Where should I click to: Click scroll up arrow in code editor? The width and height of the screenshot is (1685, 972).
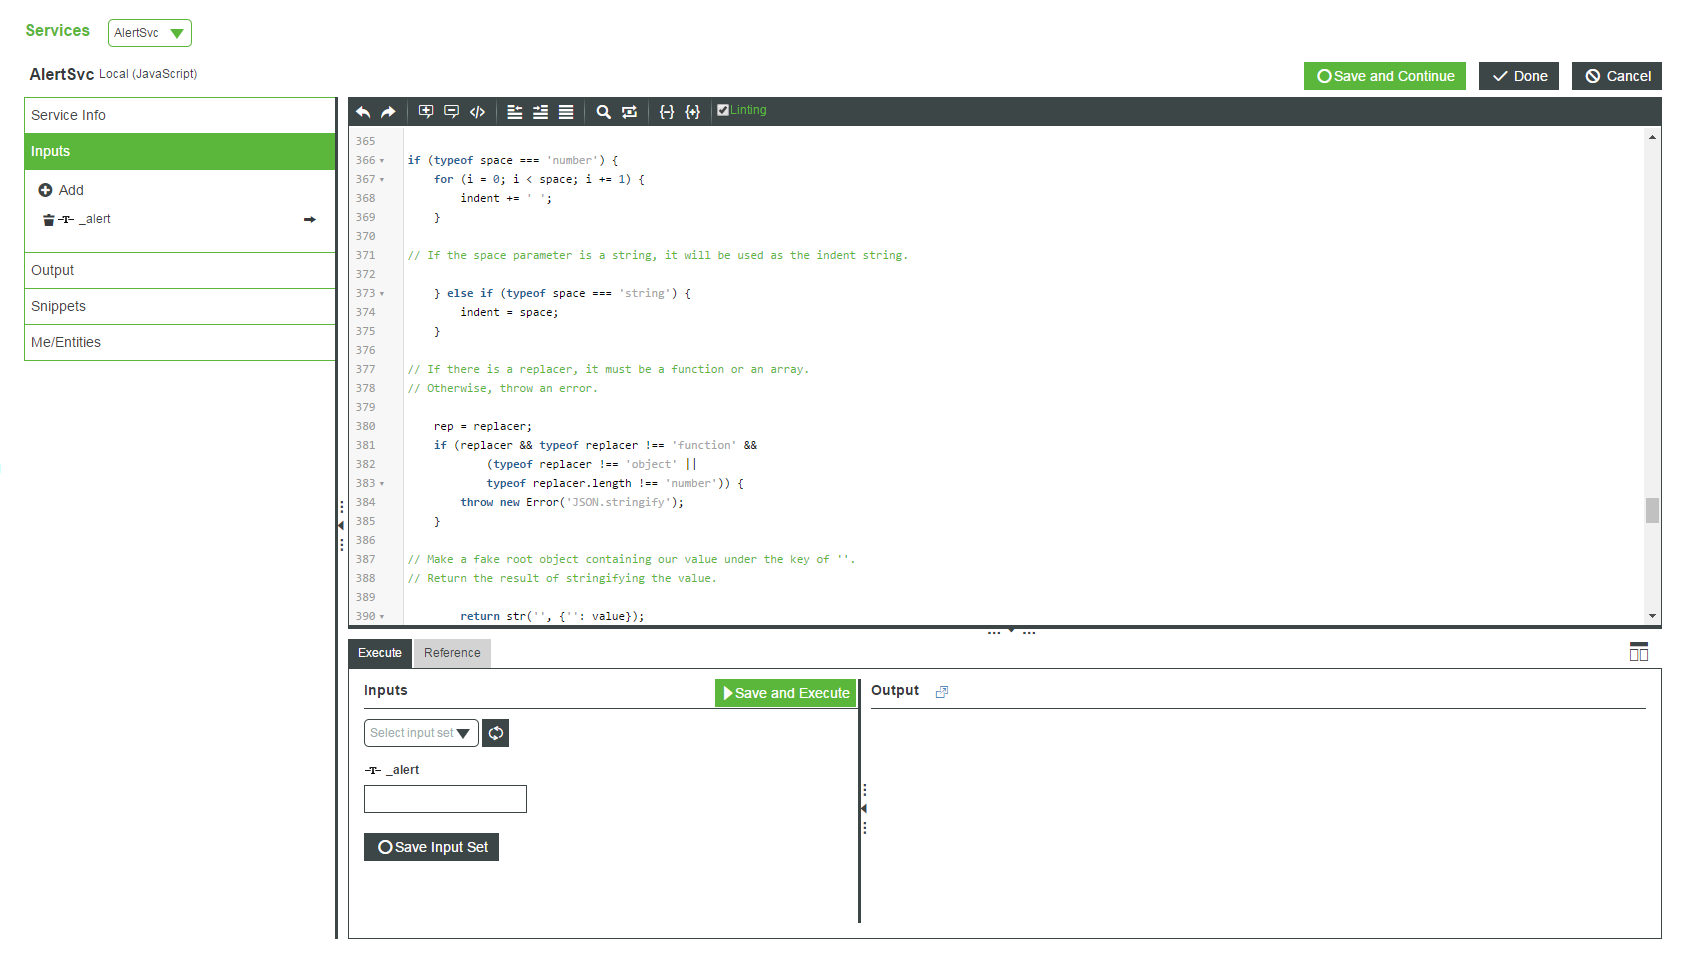(1653, 137)
